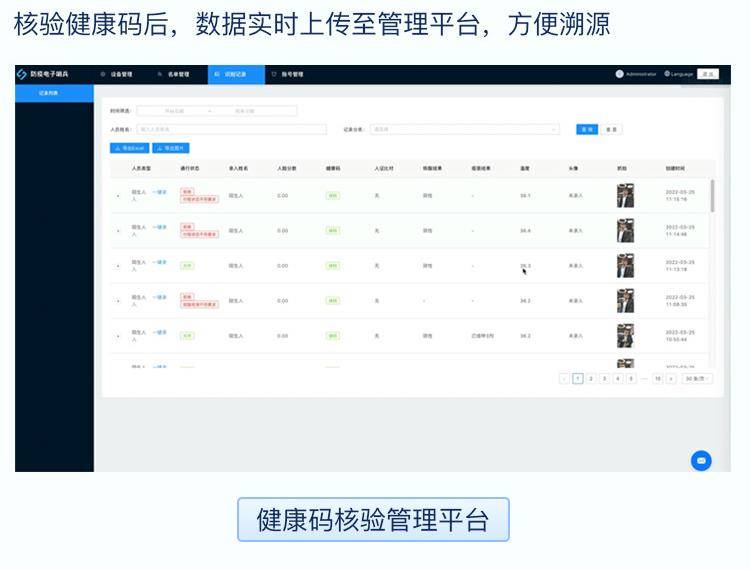Click the 重置 reset button

coord(612,129)
